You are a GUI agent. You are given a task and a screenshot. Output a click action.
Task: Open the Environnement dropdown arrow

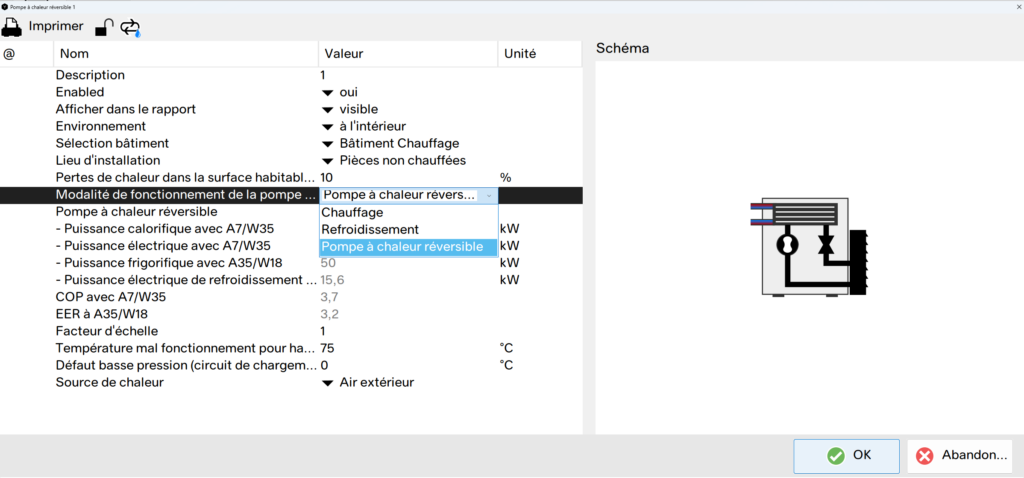tap(327, 127)
